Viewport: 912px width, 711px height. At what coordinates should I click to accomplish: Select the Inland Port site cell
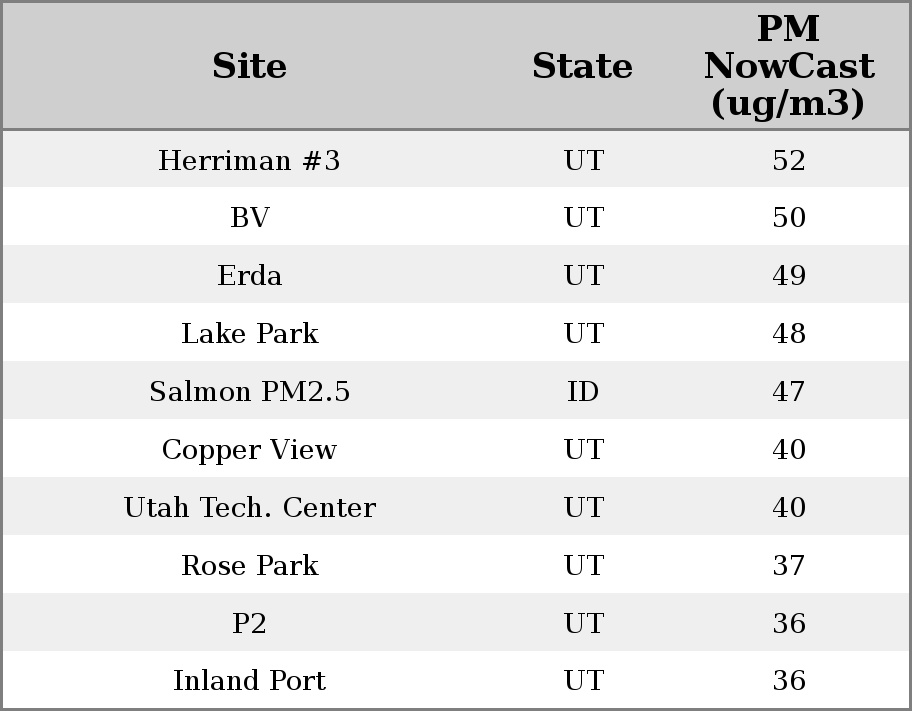[249, 680]
